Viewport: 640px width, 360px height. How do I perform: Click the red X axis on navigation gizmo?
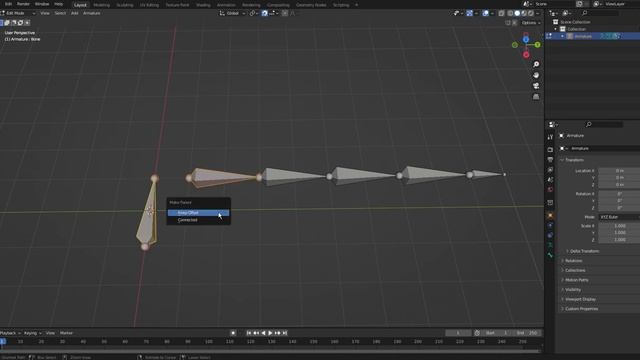[x=526, y=55]
